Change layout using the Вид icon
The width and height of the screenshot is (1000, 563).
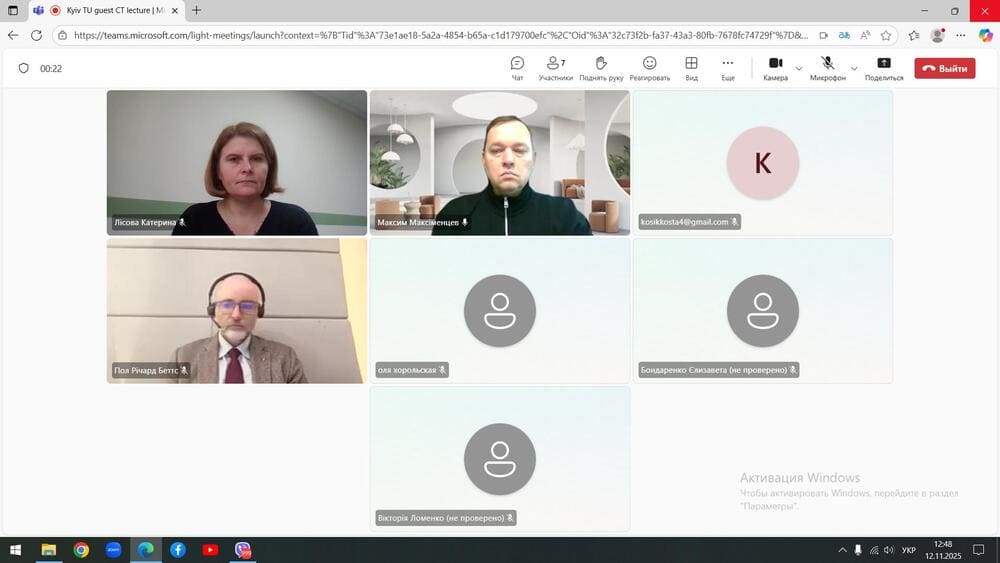pos(691,68)
